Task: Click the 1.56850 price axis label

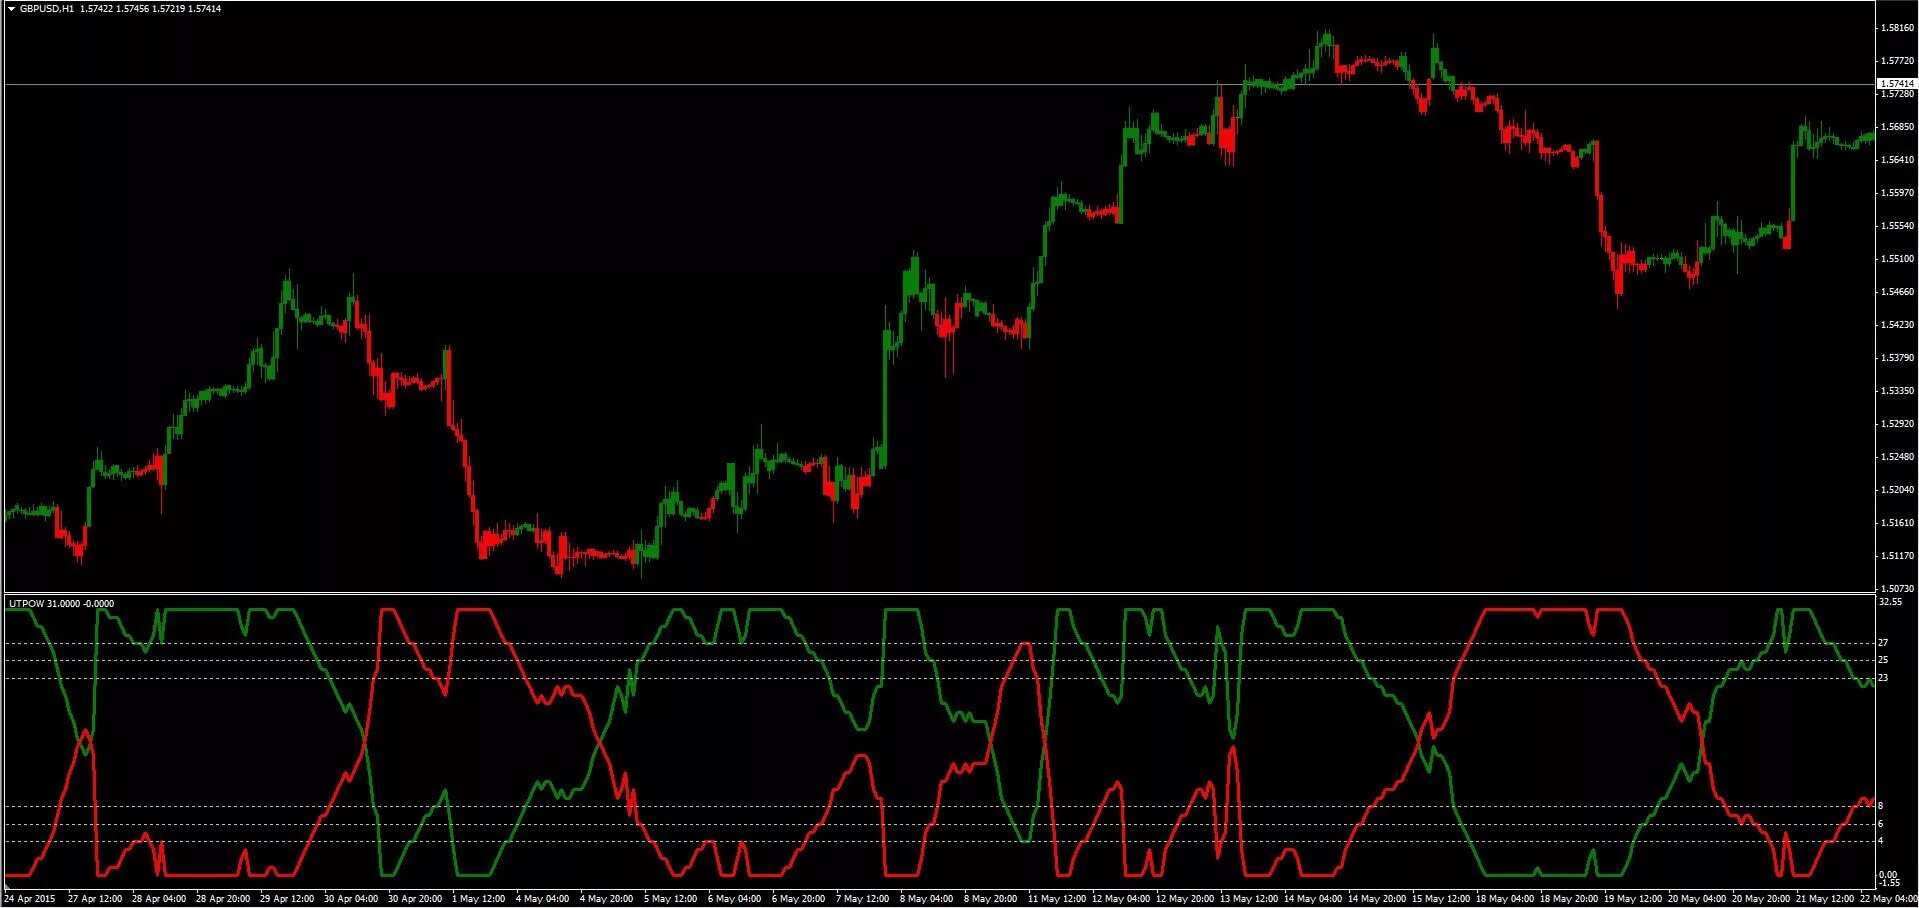Action: (x=1898, y=127)
